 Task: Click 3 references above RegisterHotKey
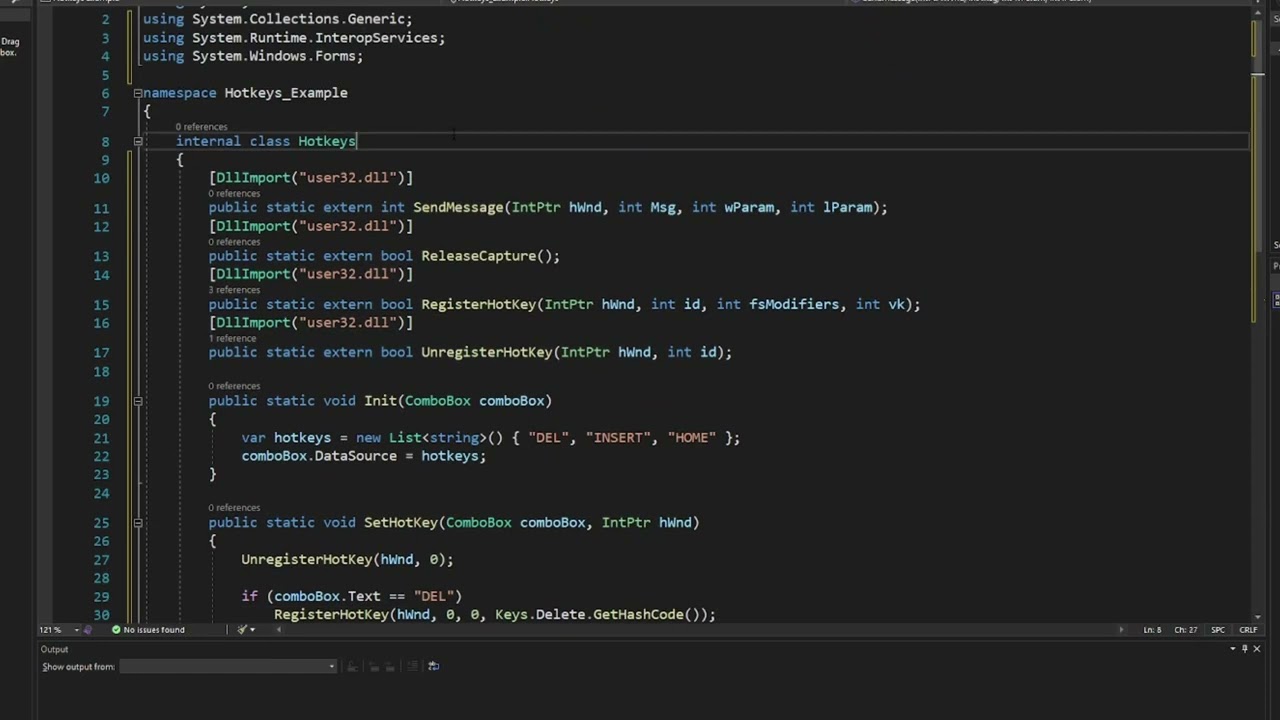[234, 290]
